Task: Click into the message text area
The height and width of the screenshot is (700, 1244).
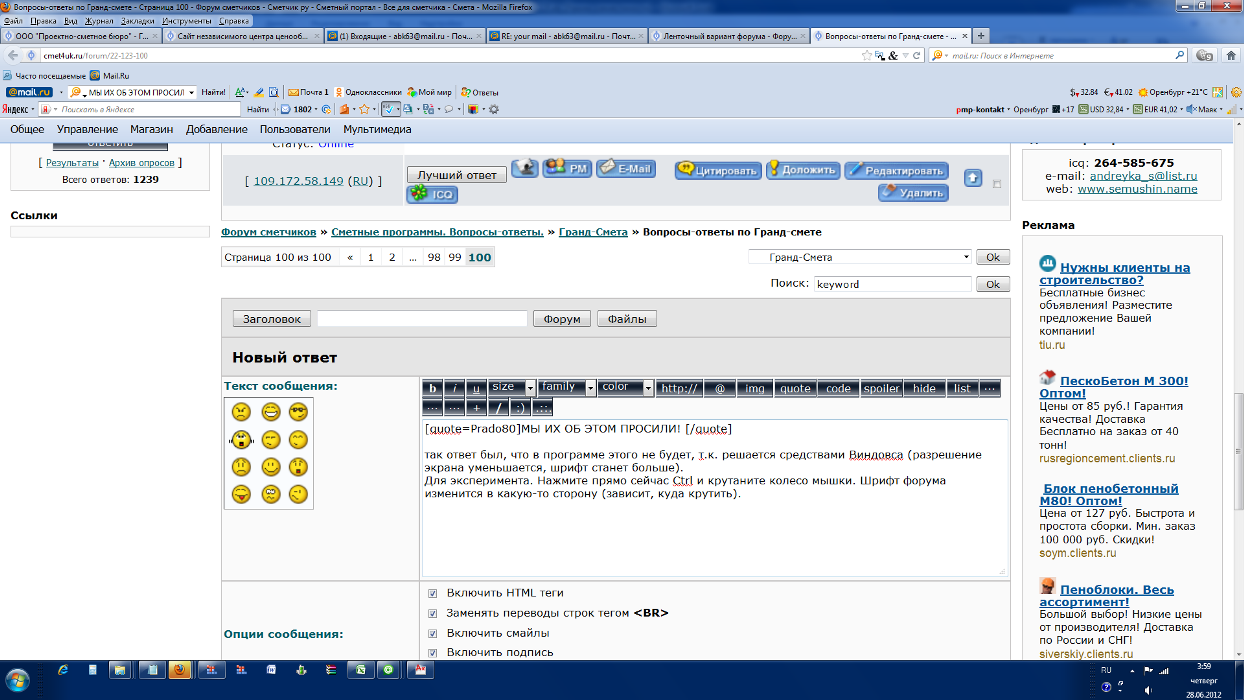Action: [x=714, y=497]
